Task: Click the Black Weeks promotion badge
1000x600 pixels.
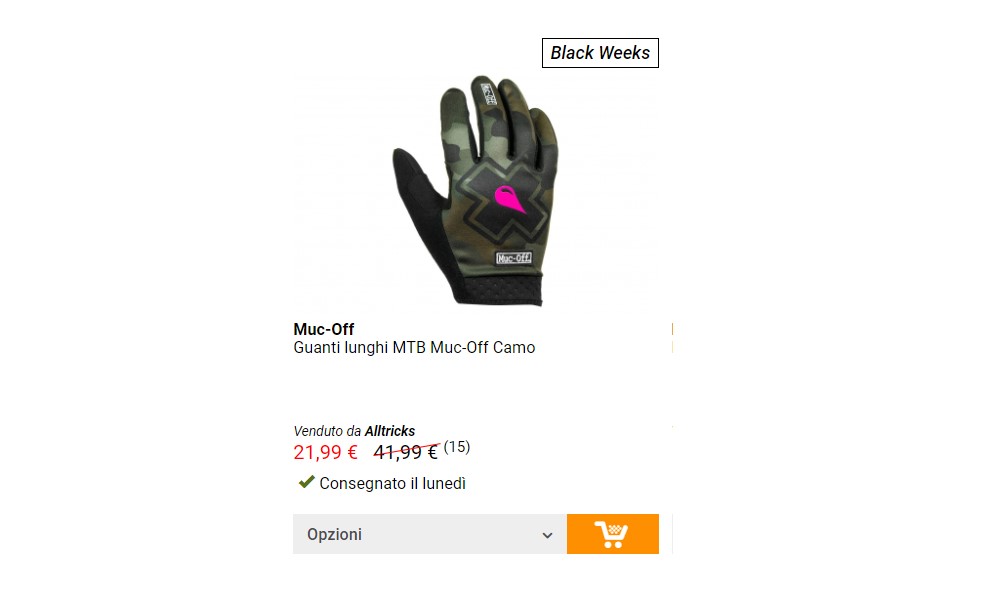Action: coord(600,53)
